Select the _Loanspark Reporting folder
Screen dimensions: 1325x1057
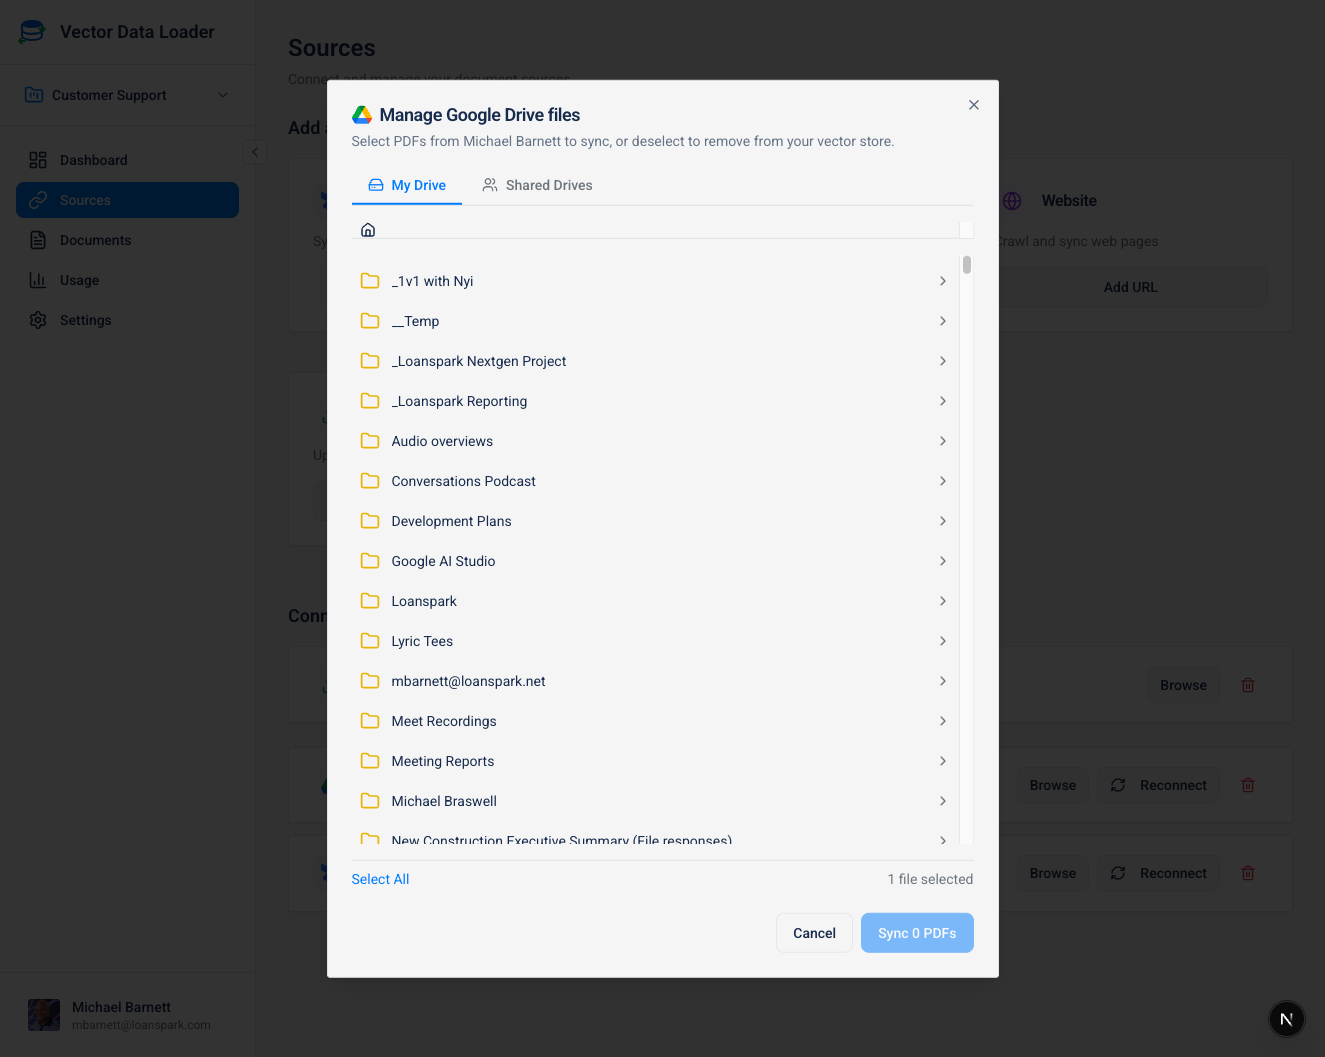459,401
